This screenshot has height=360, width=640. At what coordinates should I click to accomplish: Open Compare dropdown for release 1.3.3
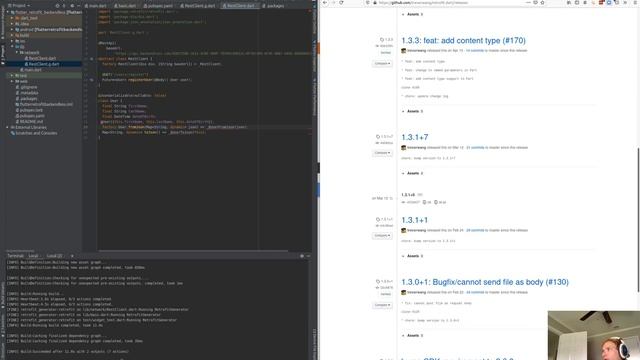pos(382,64)
